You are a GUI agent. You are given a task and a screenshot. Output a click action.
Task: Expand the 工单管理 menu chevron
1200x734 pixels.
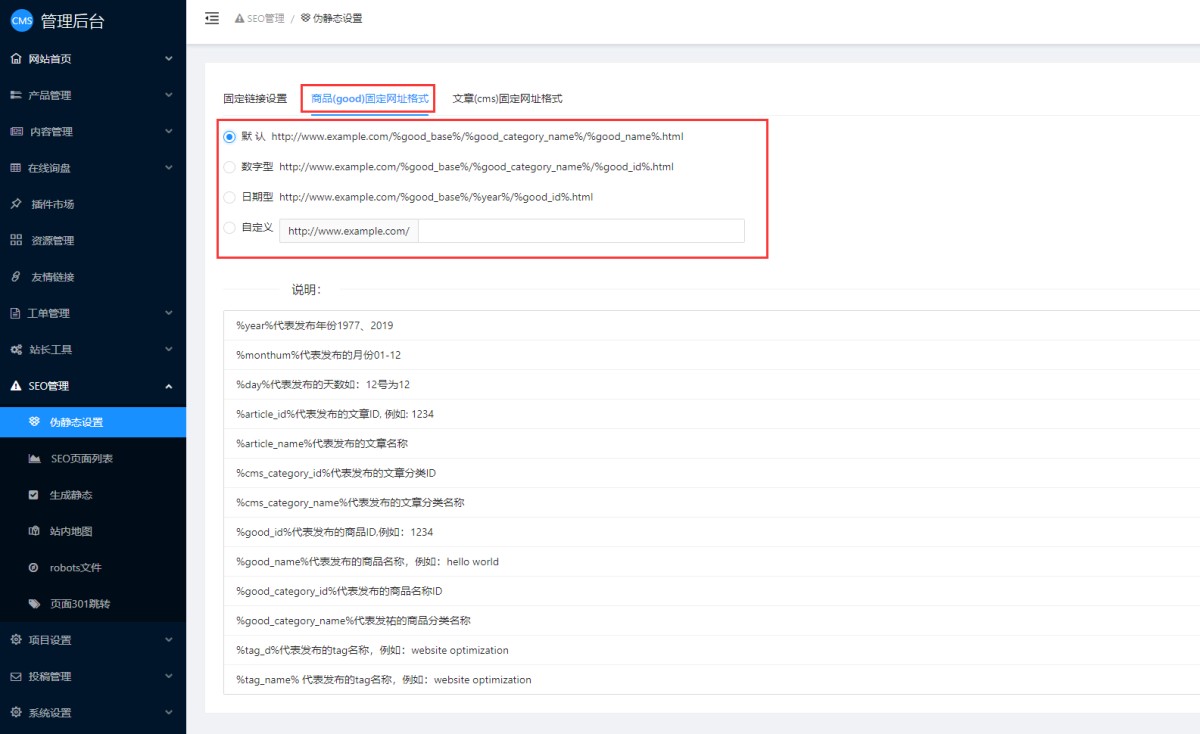169,313
